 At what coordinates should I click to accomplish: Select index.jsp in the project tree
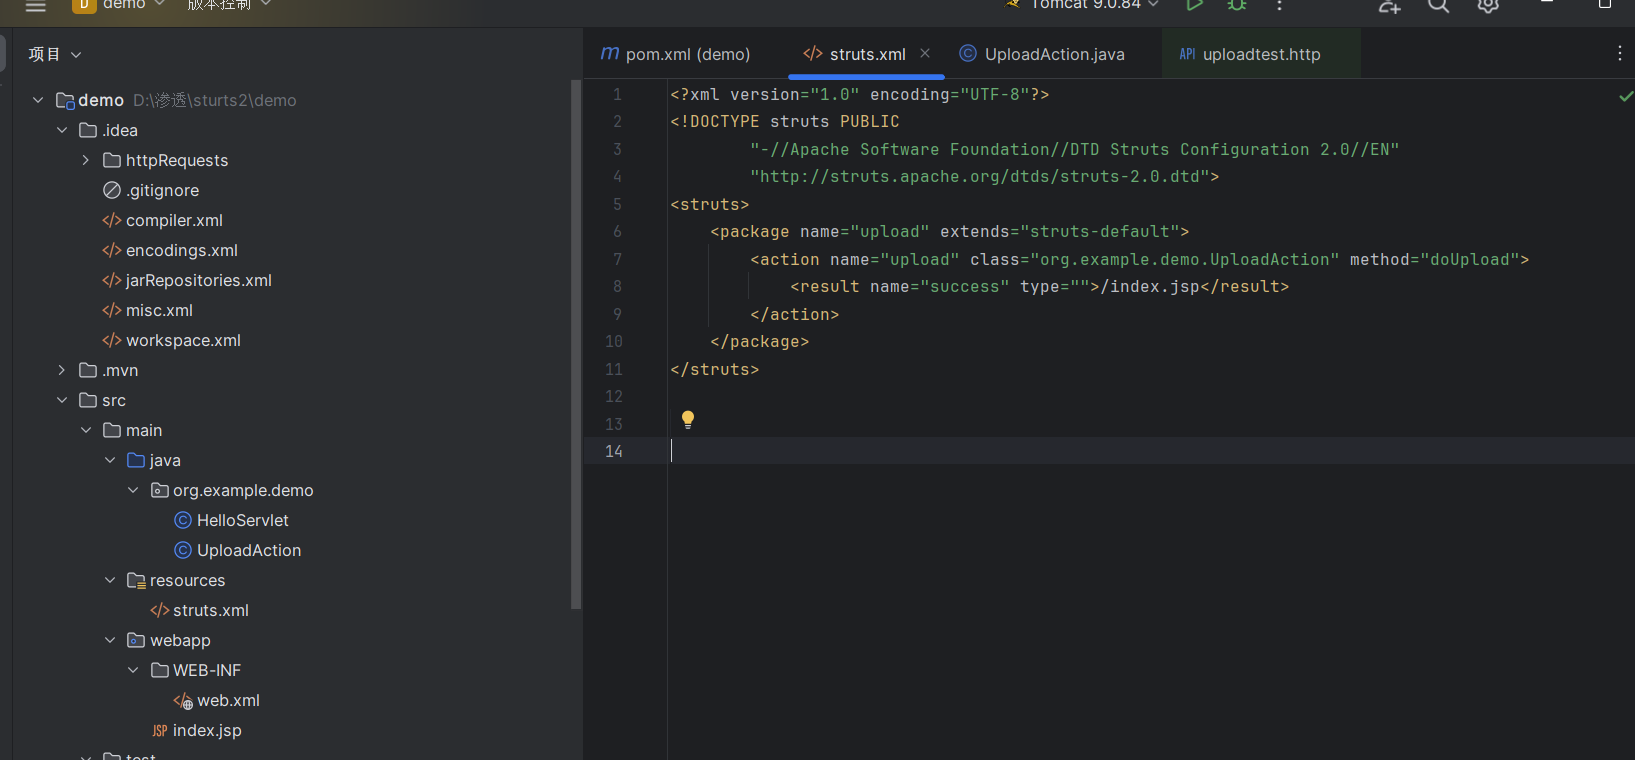(x=207, y=730)
